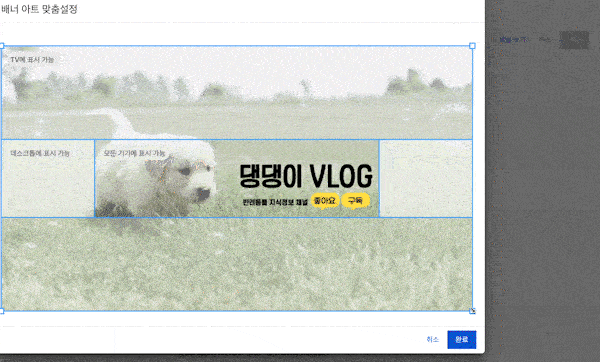Click the bottom-left crop corner handle
The image size is (600, 362).
(1, 311)
